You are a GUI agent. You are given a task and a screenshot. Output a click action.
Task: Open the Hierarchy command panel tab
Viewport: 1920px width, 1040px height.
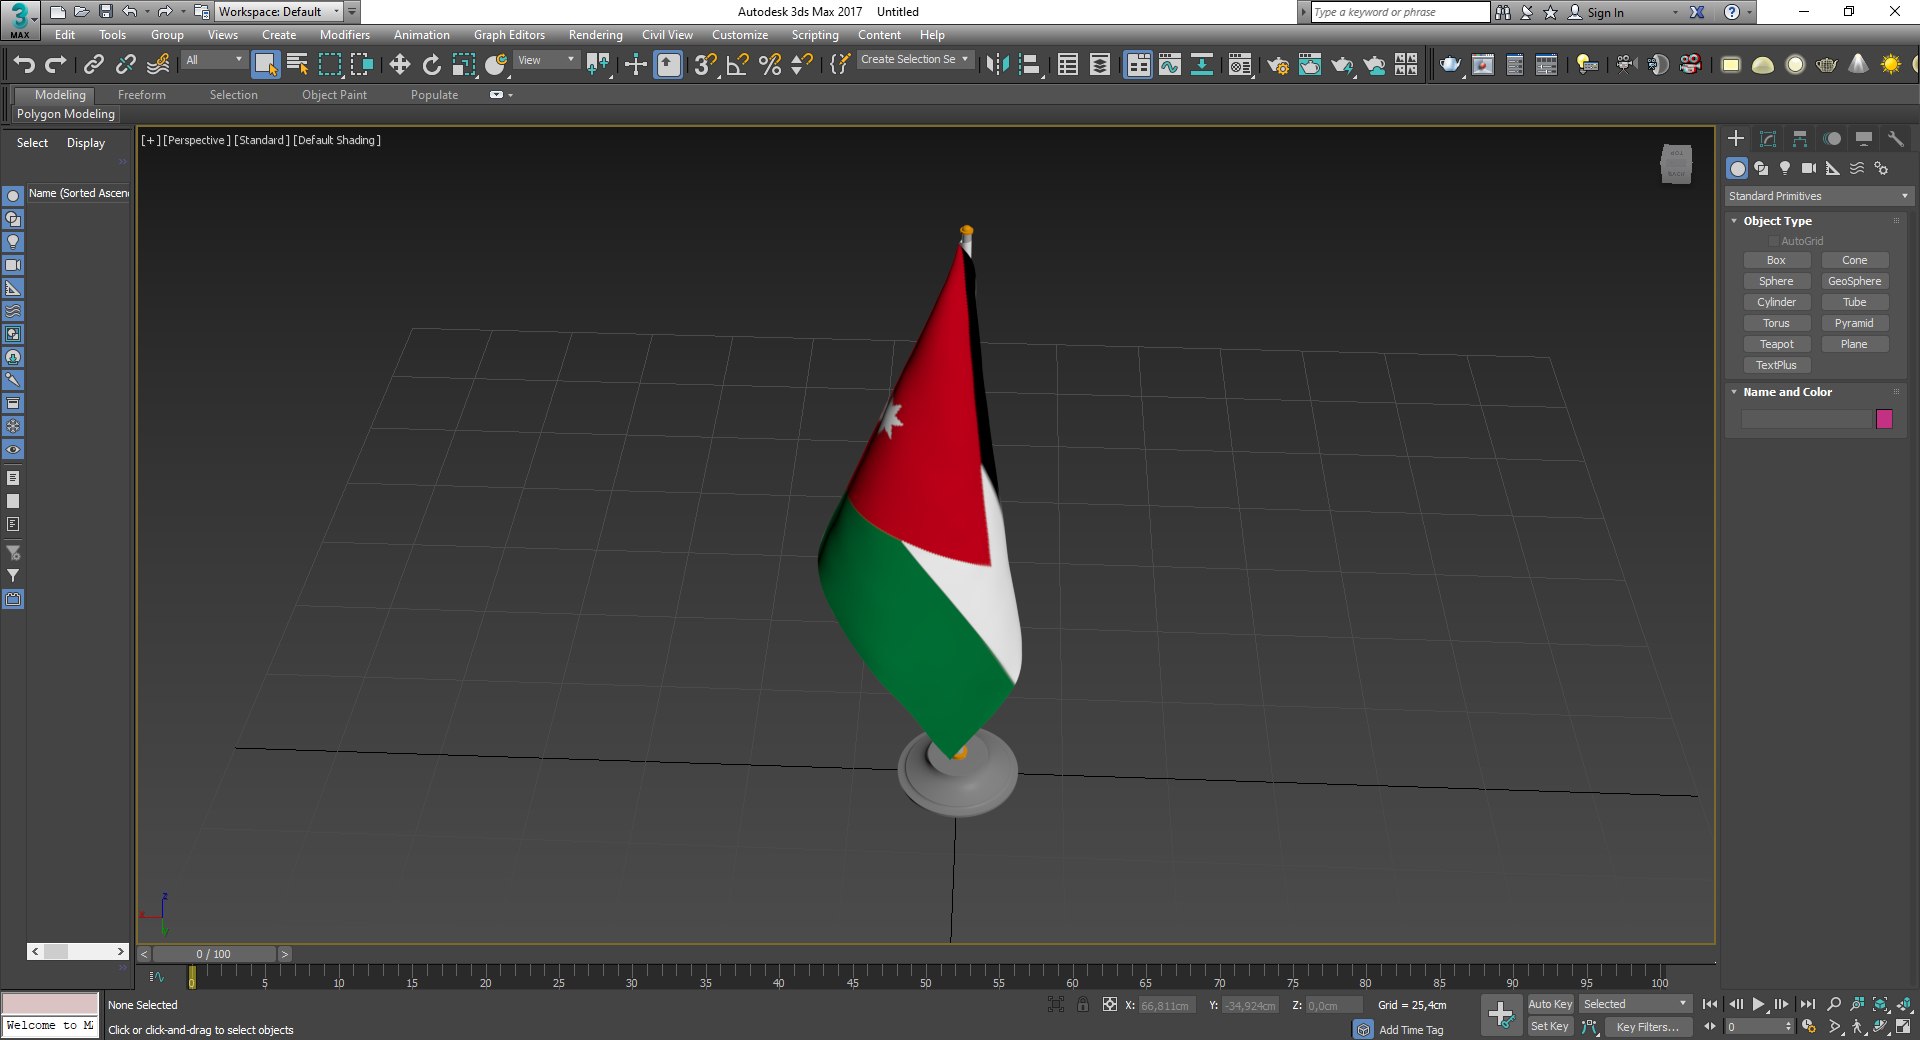click(1800, 139)
